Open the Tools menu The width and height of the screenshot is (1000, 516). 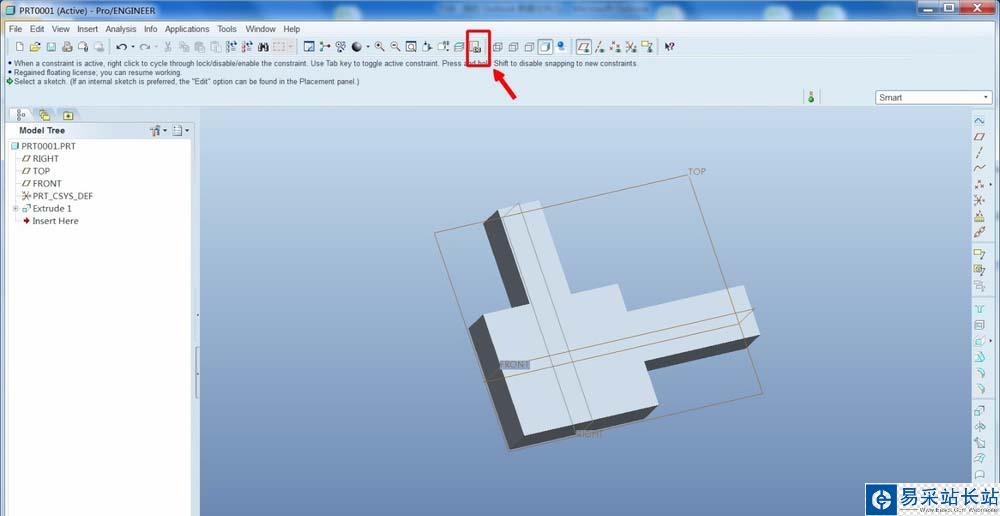(226, 29)
